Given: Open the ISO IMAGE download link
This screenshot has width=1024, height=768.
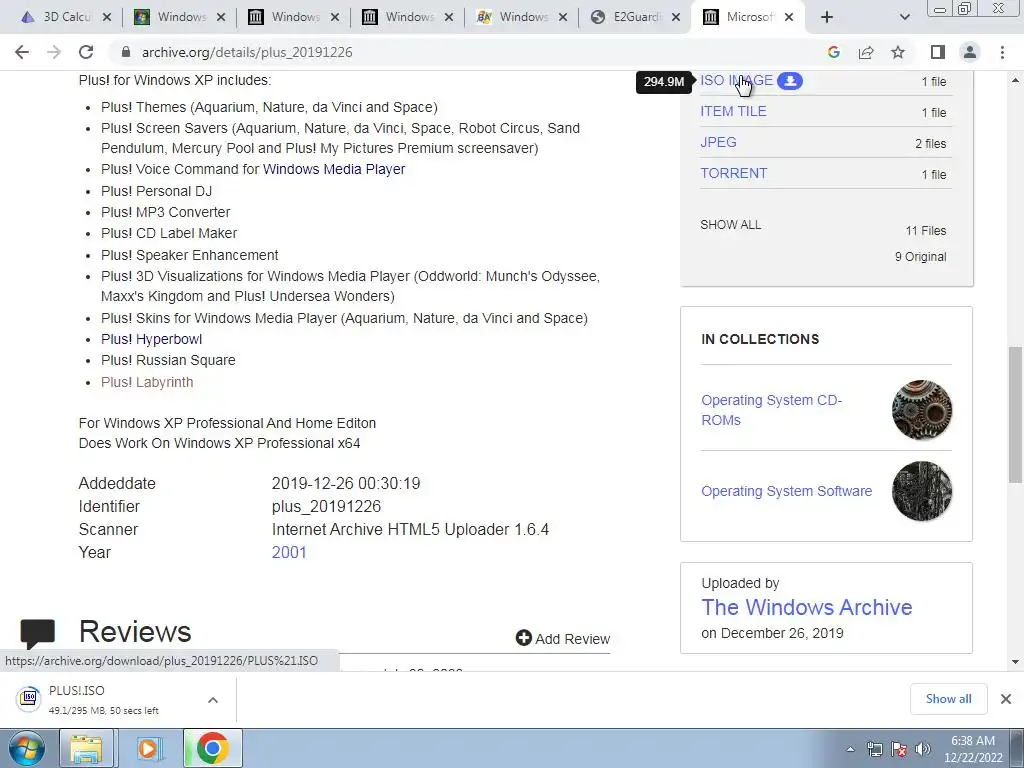Looking at the screenshot, I should point(736,80).
